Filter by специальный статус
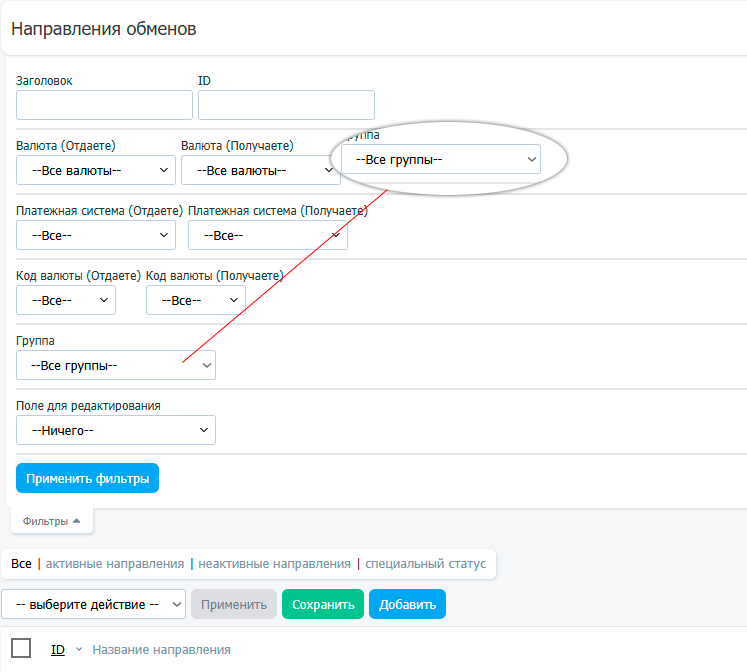The width and height of the screenshot is (747, 672). (x=425, y=564)
